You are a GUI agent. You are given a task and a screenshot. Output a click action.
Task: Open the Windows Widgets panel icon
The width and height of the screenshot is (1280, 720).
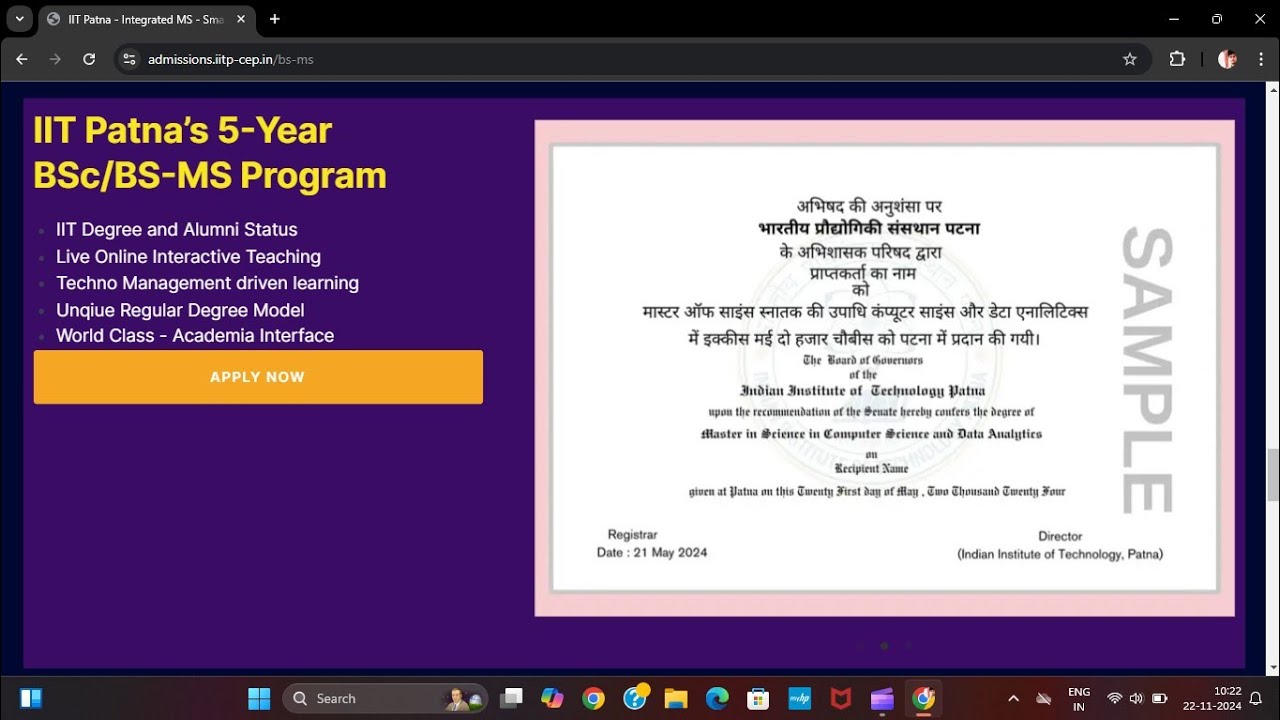(31, 698)
